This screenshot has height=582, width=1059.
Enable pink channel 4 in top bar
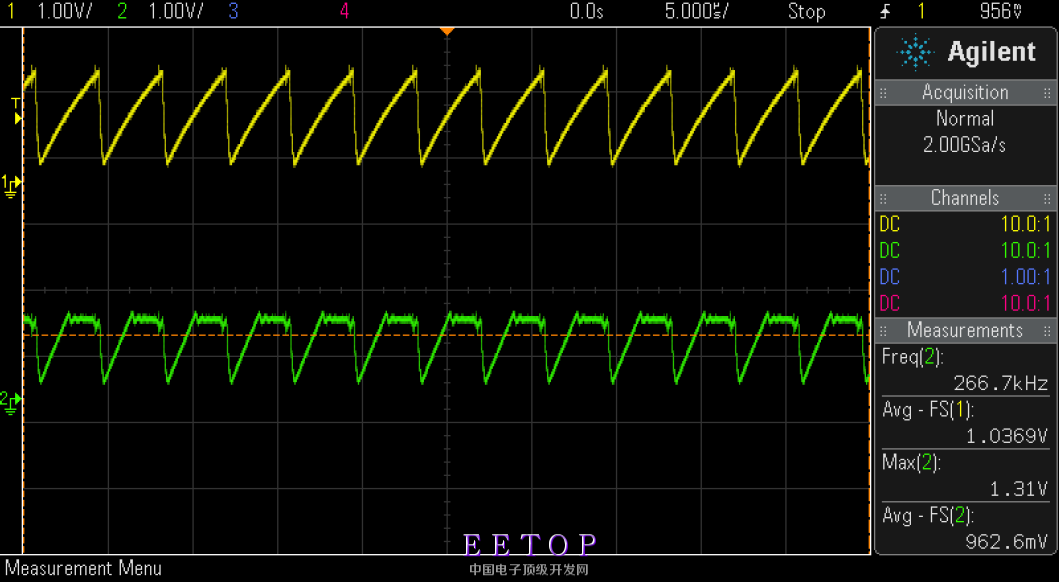pos(344,11)
